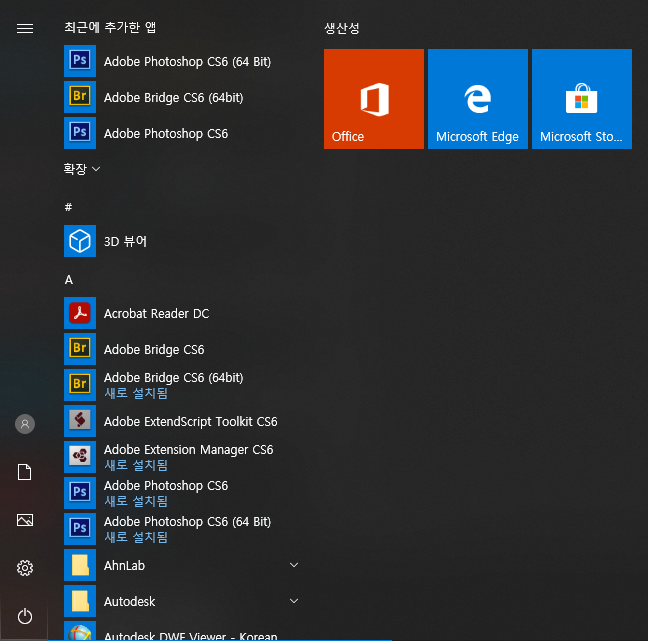Click the Autodesk folder icon

(80, 601)
